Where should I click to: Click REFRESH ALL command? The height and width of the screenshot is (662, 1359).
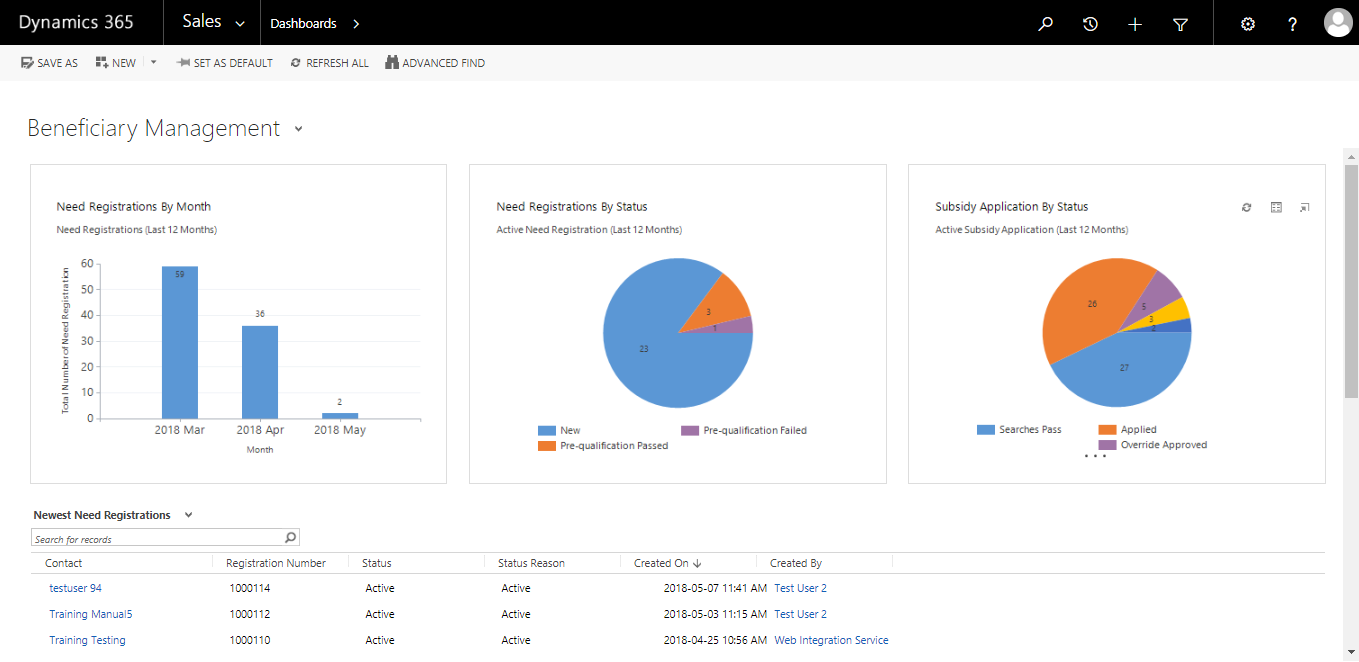pos(329,63)
